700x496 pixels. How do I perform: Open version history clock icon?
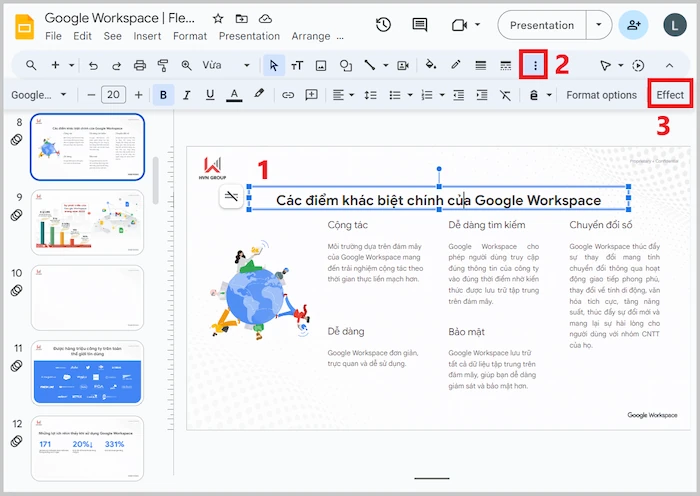[383, 25]
